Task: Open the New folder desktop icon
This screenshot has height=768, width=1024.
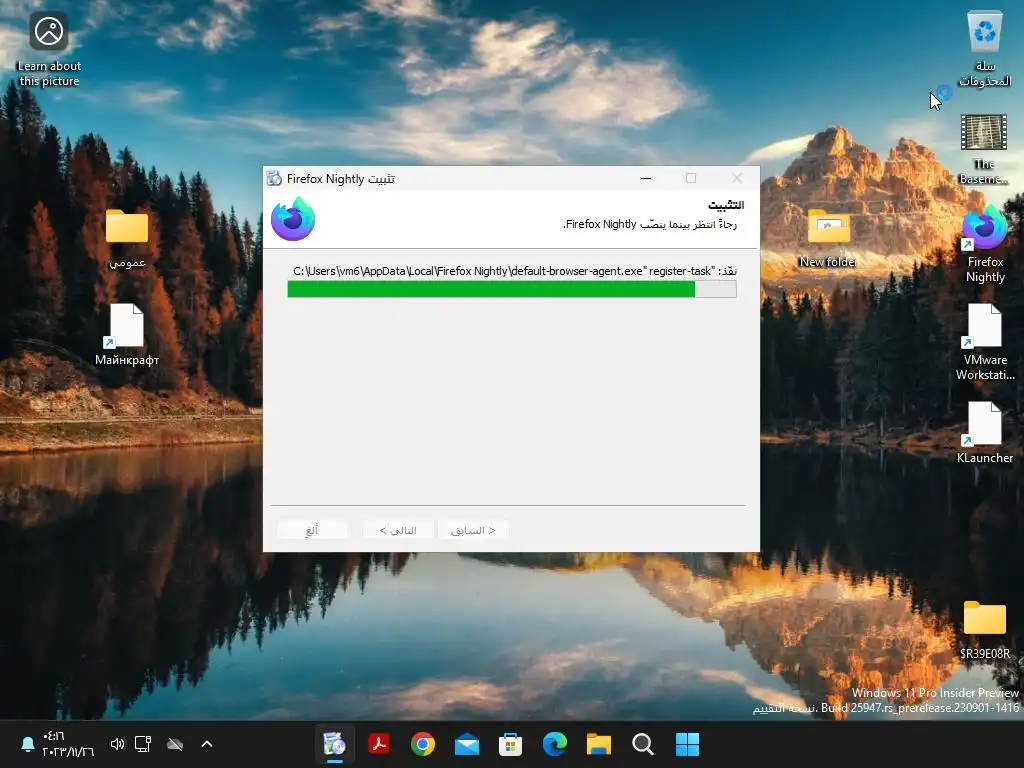Action: [x=828, y=238]
